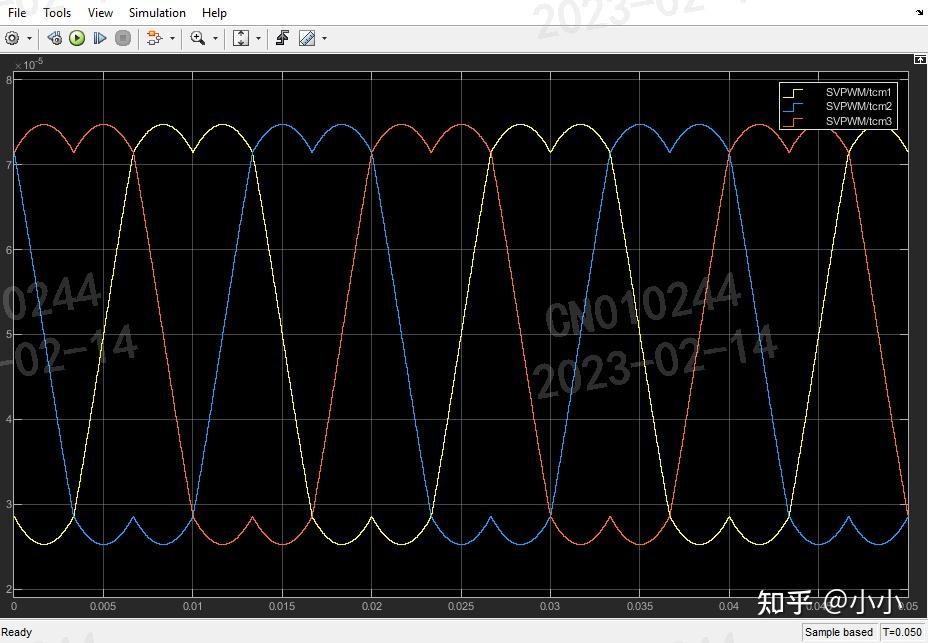Open the scope parameters gear icon
The width and height of the screenshot is (928, 643).
point(14,38)
